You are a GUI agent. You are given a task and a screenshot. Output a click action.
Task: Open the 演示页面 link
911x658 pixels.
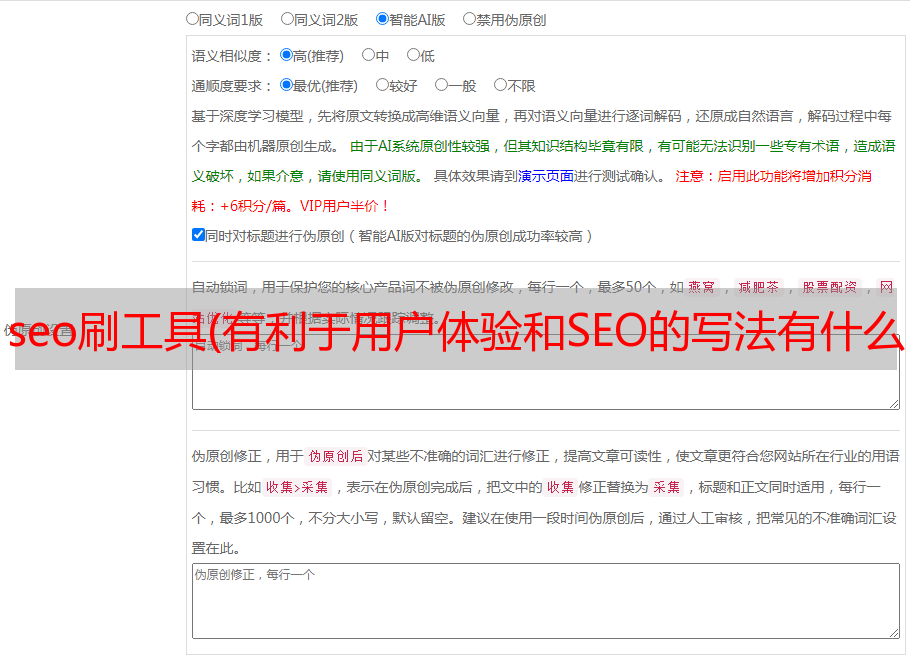click(x=545, y=176)
